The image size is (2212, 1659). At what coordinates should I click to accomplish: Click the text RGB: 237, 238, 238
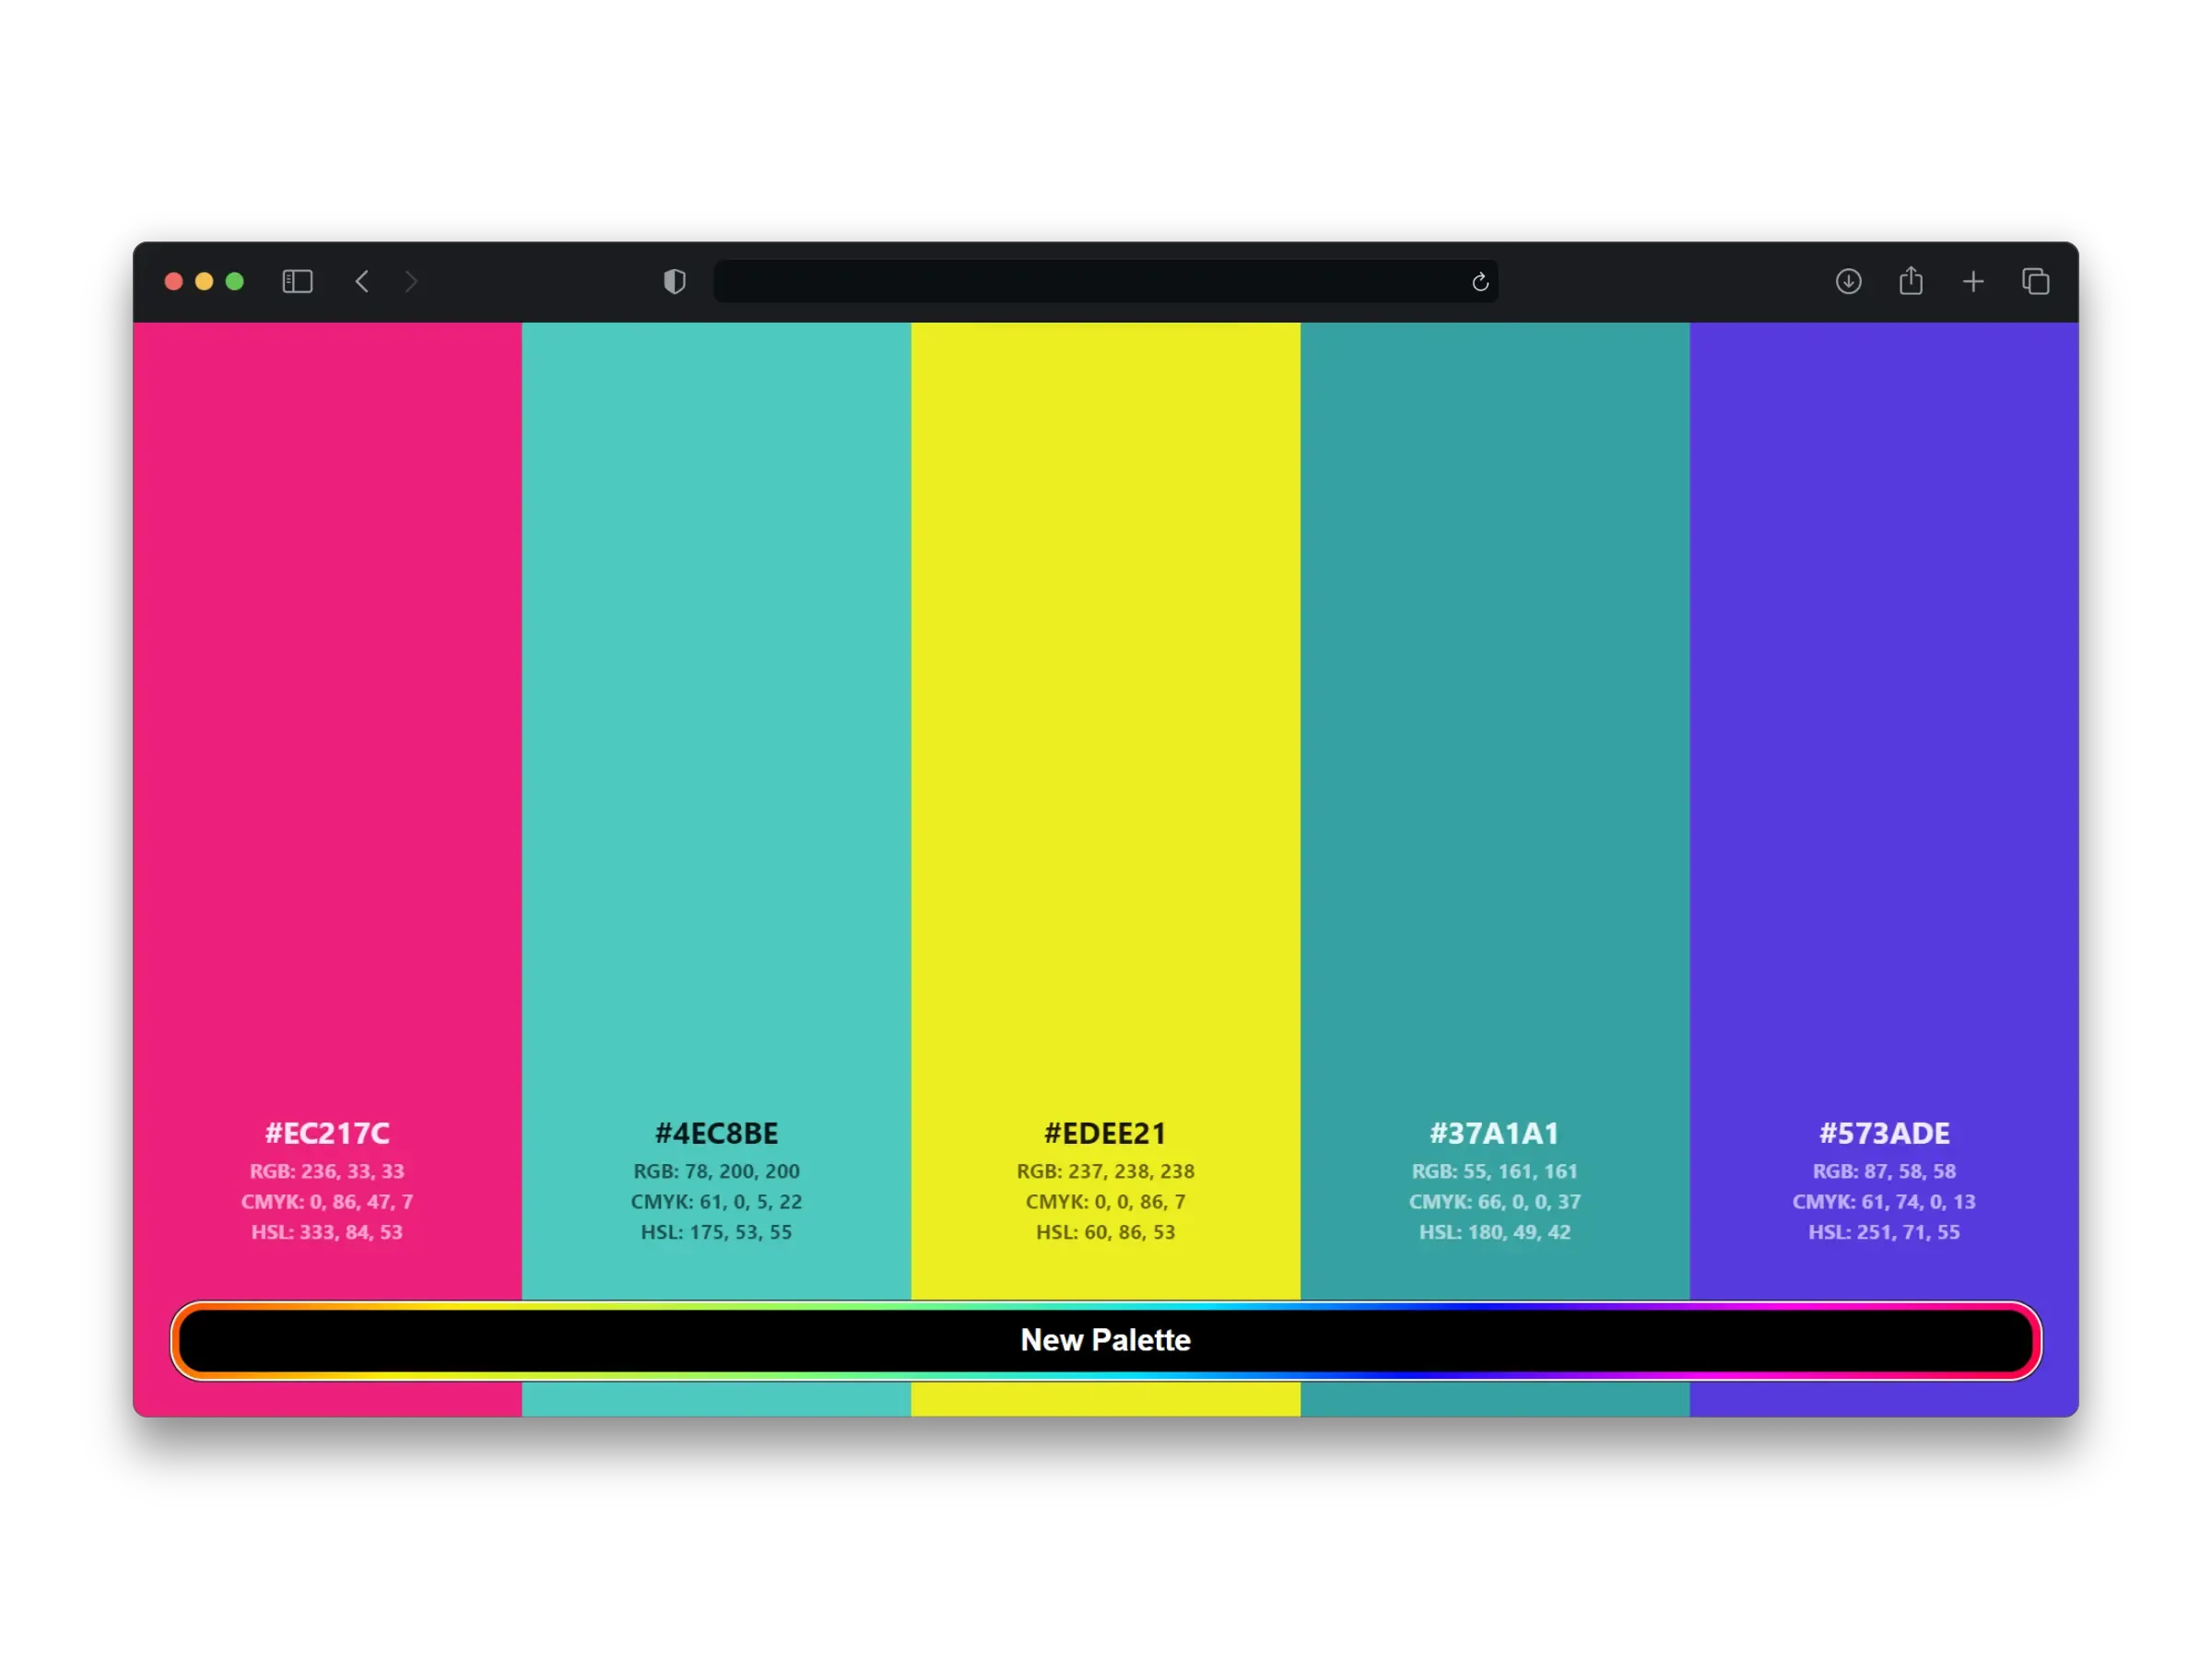[x=1106, y=1171]
